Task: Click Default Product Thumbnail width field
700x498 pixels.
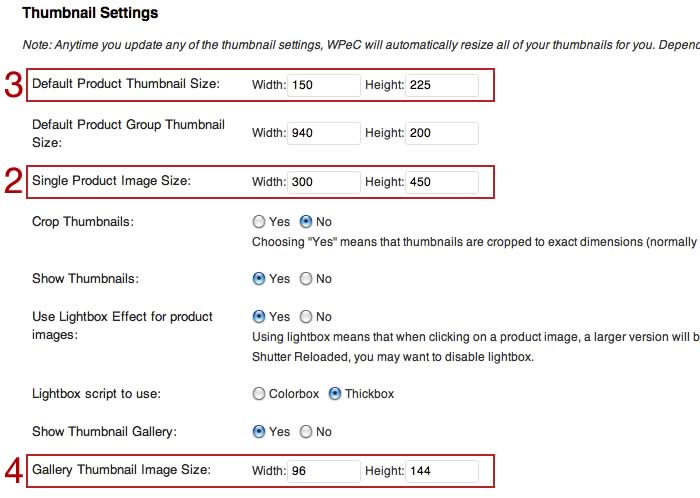Action: 323,85
